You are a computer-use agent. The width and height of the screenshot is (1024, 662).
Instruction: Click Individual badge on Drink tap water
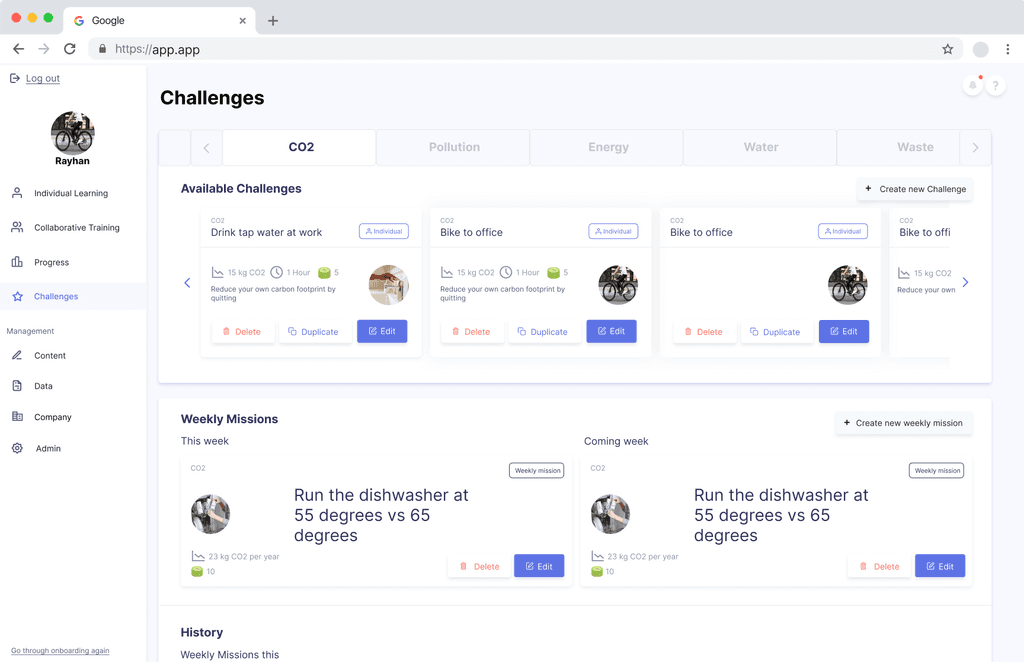384,231
